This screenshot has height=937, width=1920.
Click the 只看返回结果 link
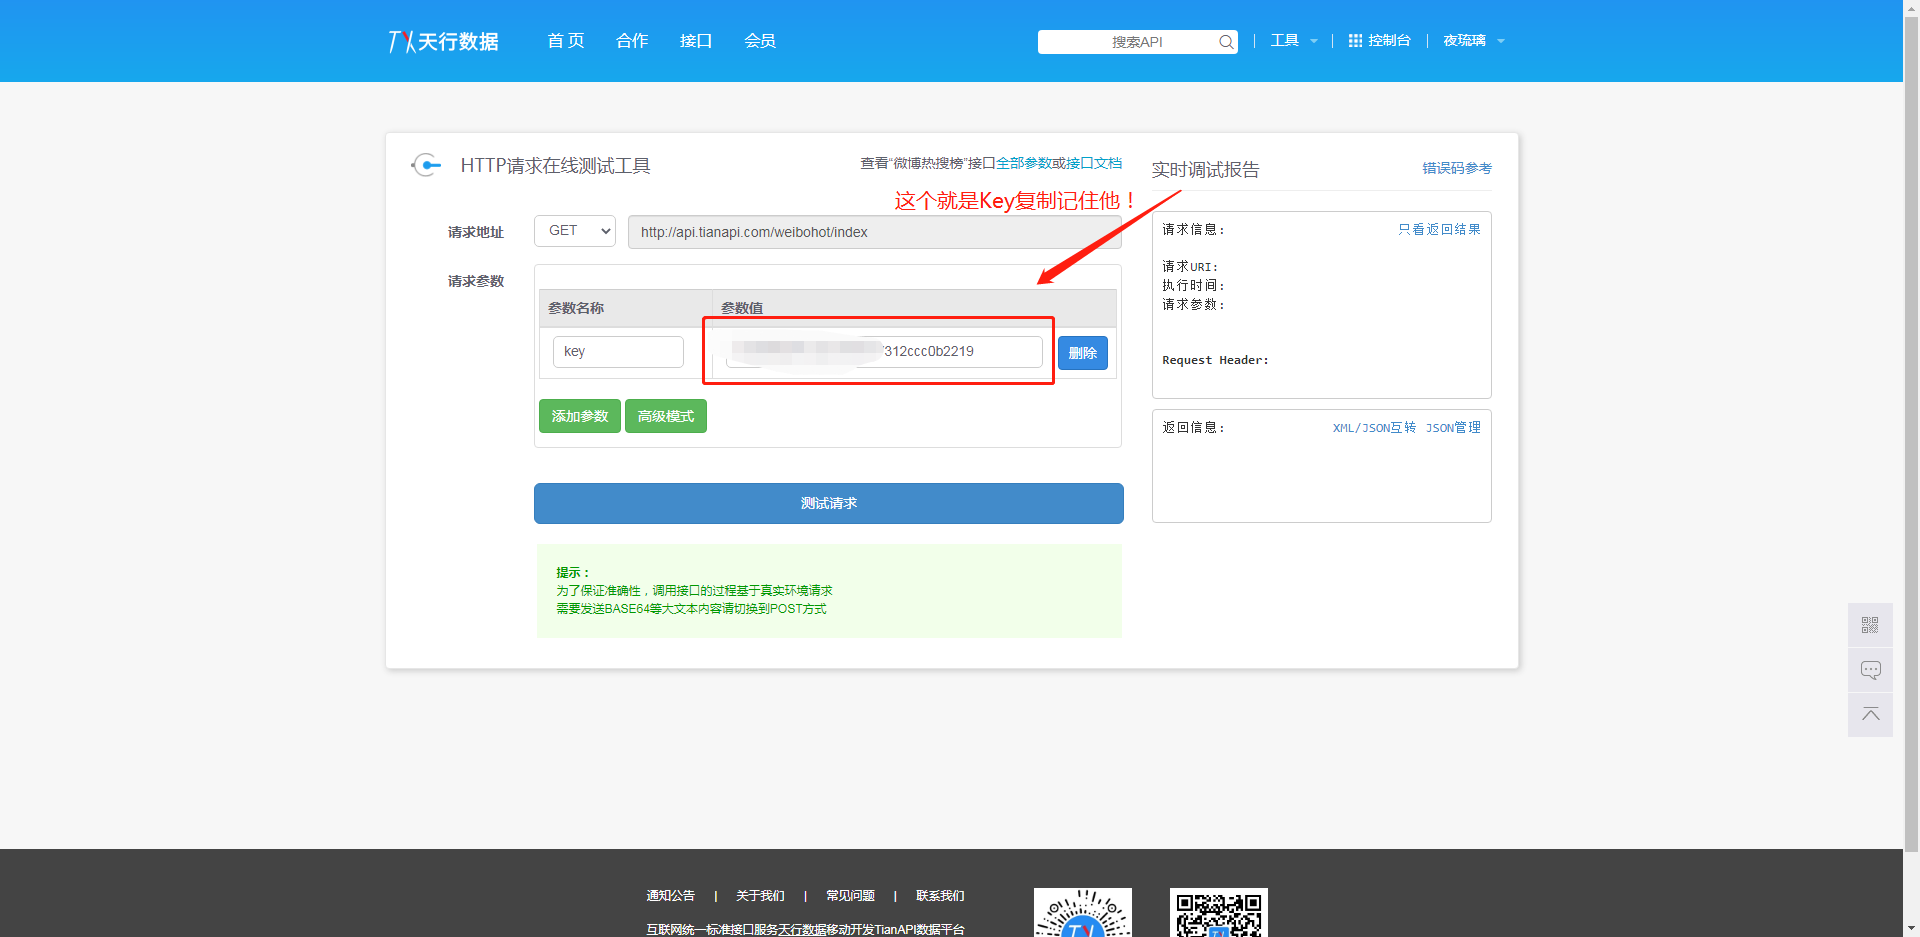tap(1439, 229)
